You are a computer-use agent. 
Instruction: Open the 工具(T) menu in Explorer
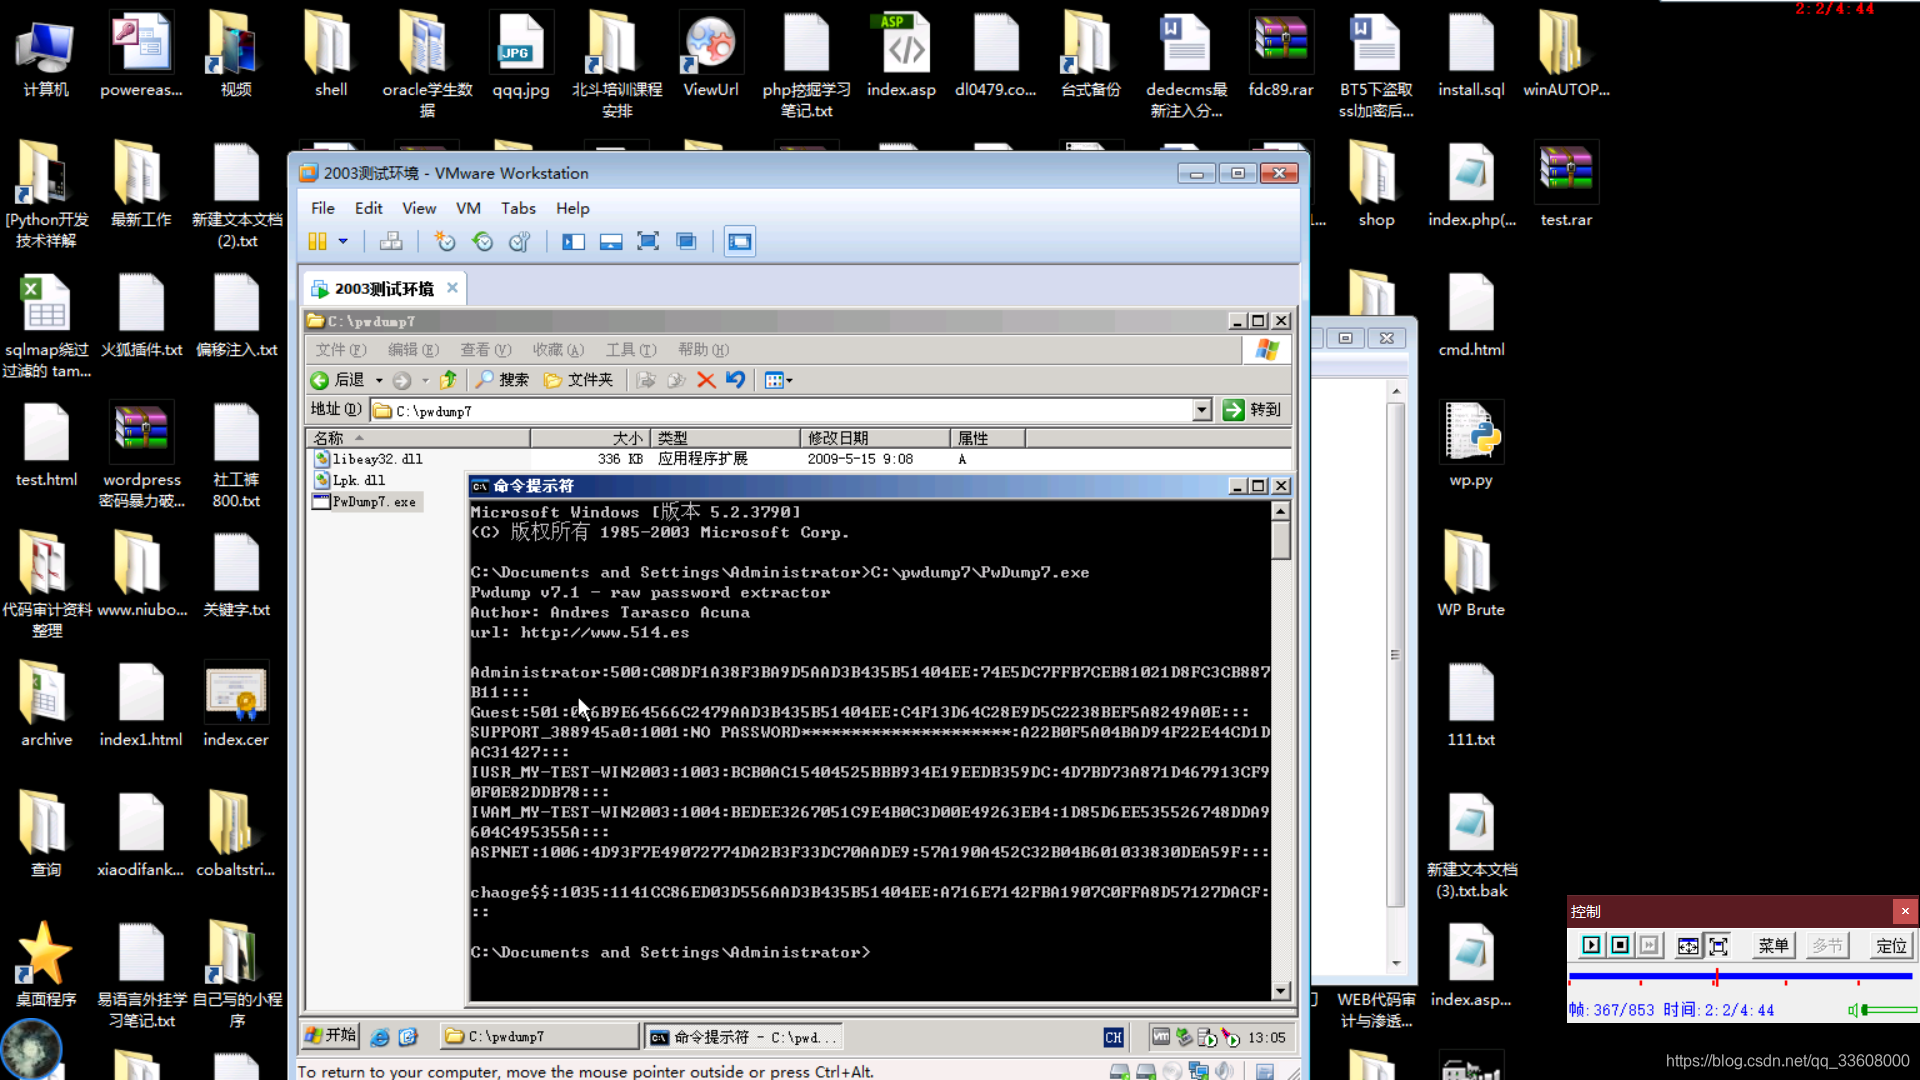pyautogui.click(x=631, y=350)
